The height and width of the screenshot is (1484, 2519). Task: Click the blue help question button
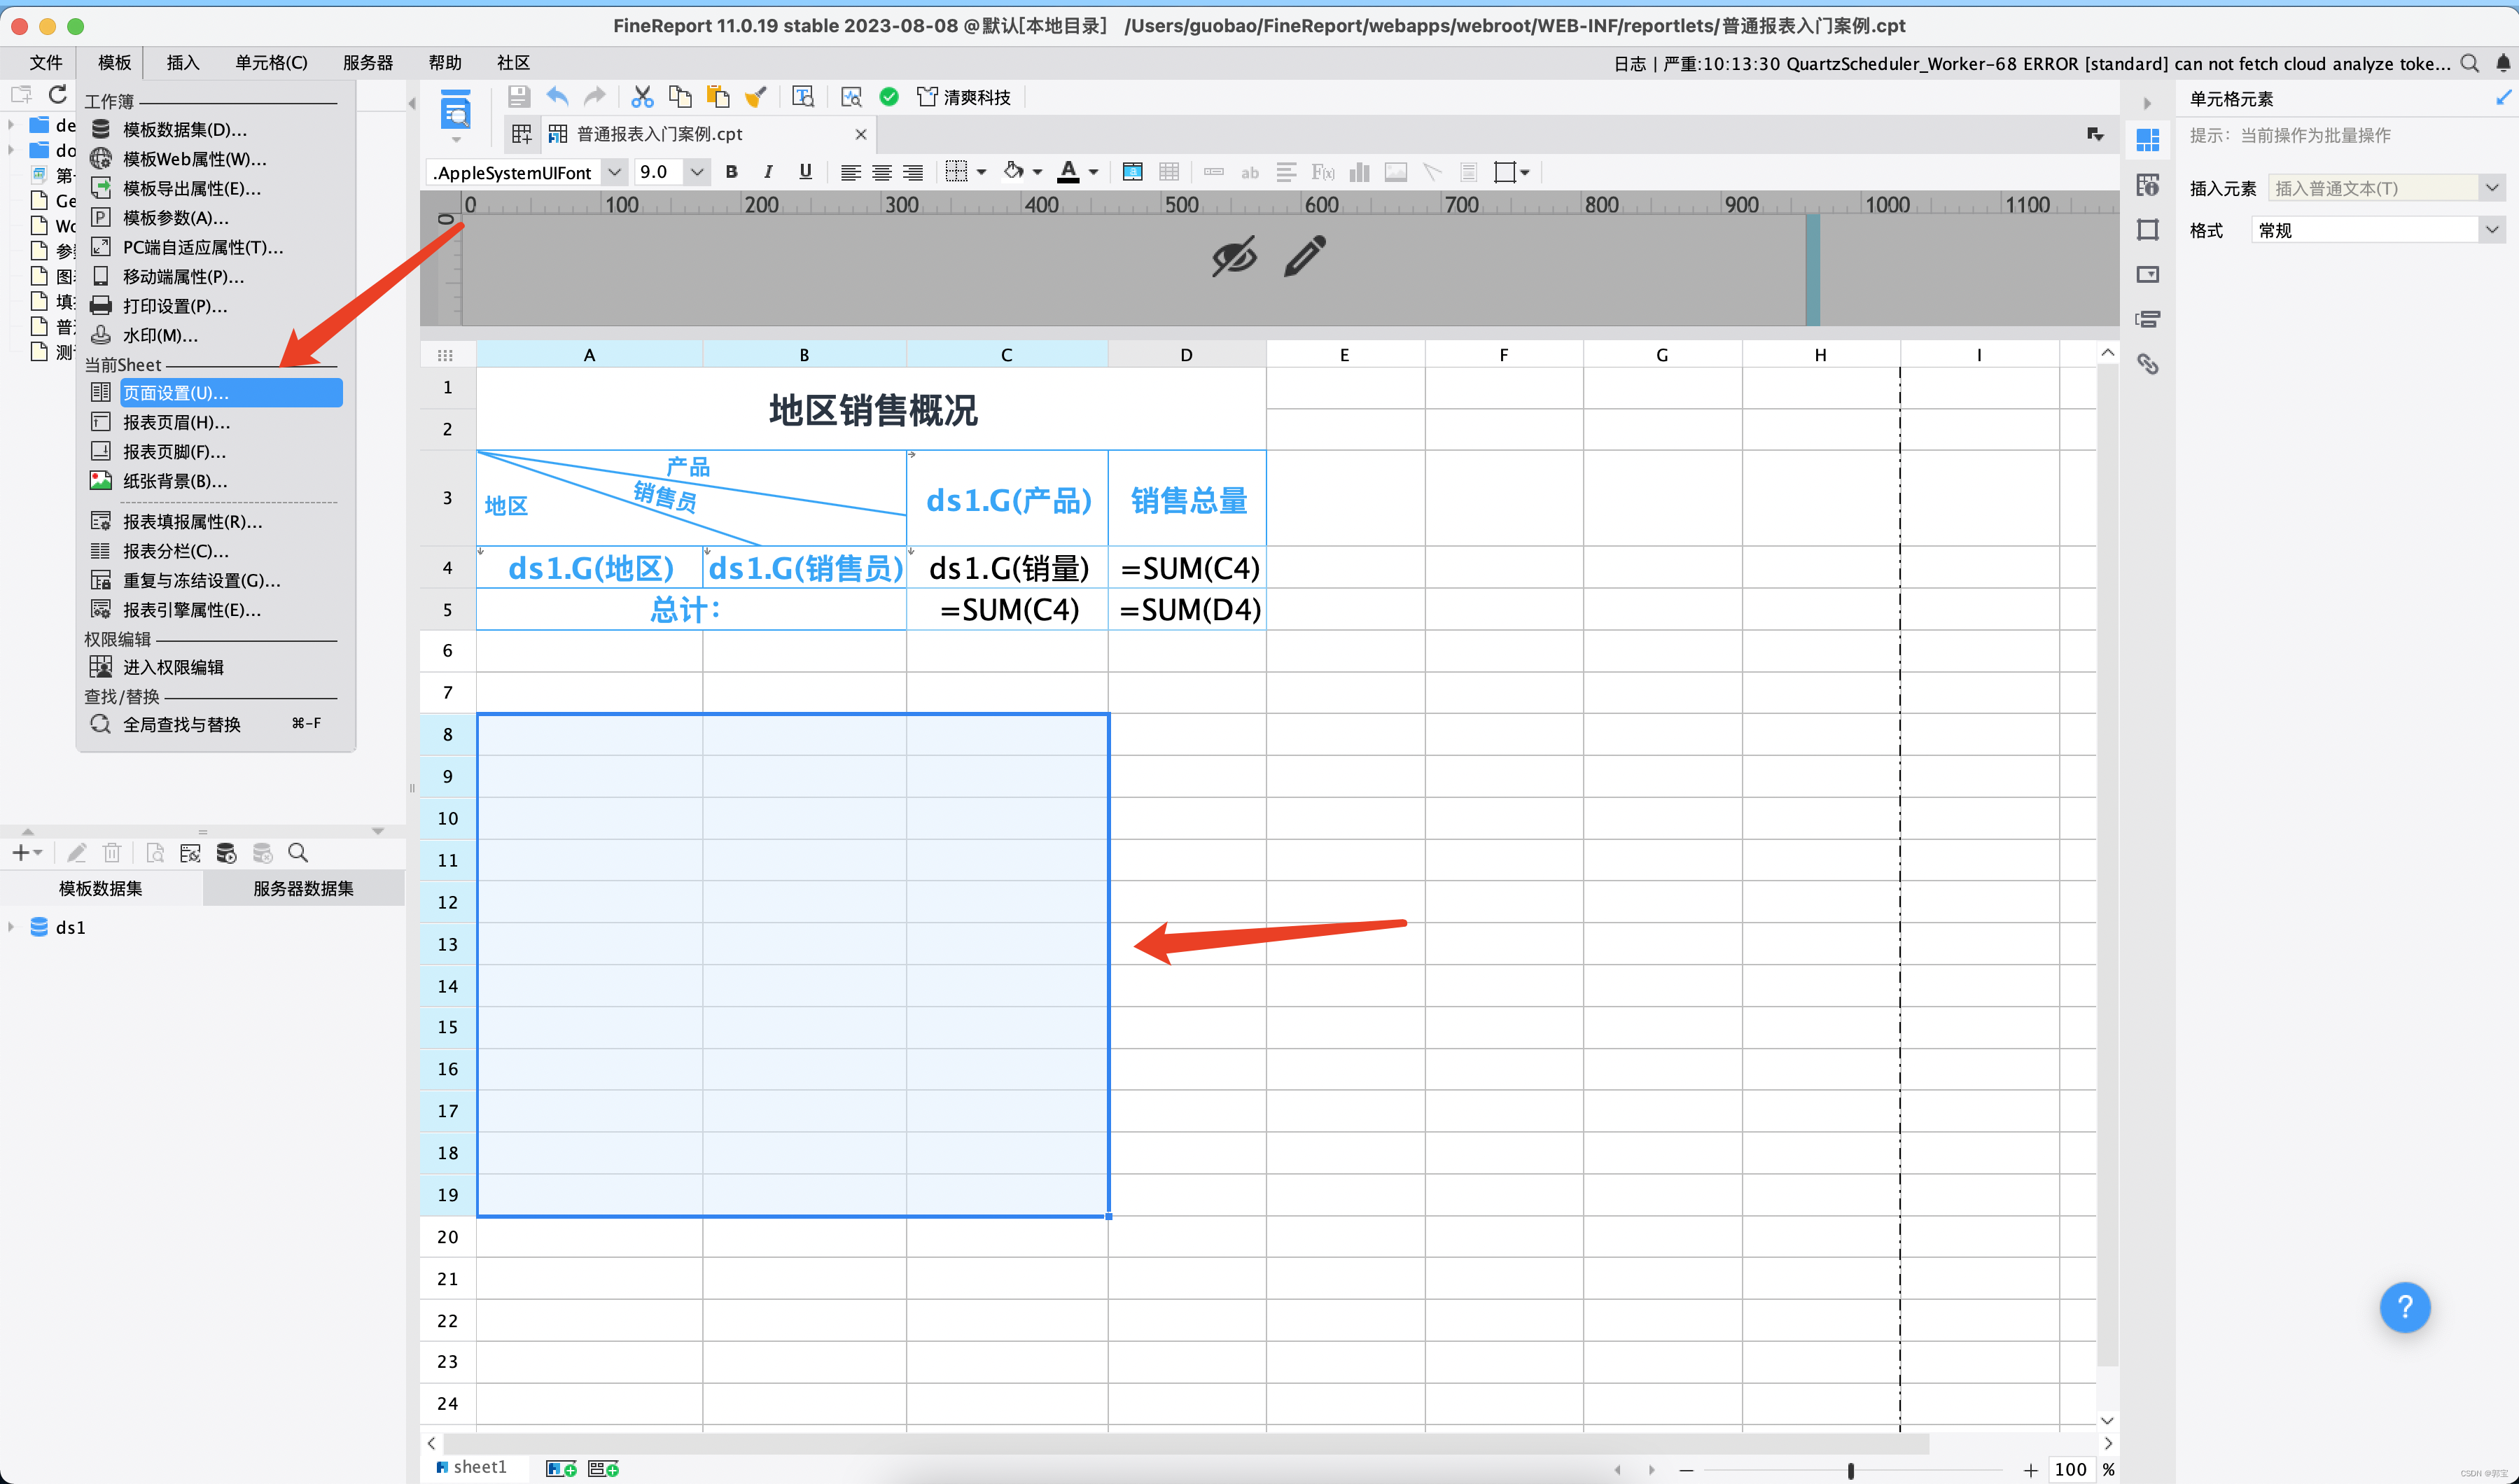point(2404,1307)
